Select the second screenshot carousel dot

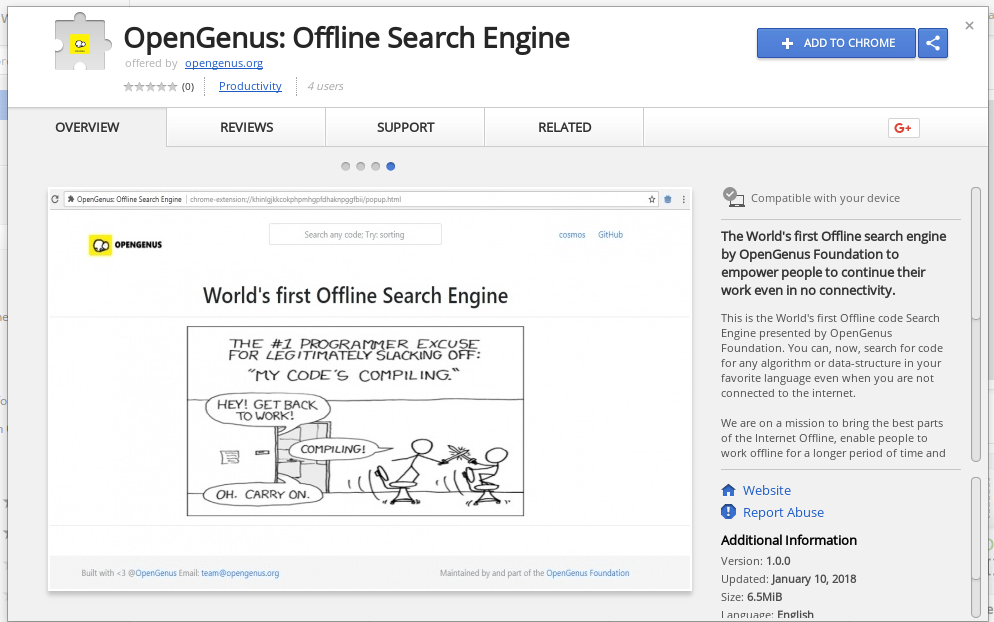point(361,166)
